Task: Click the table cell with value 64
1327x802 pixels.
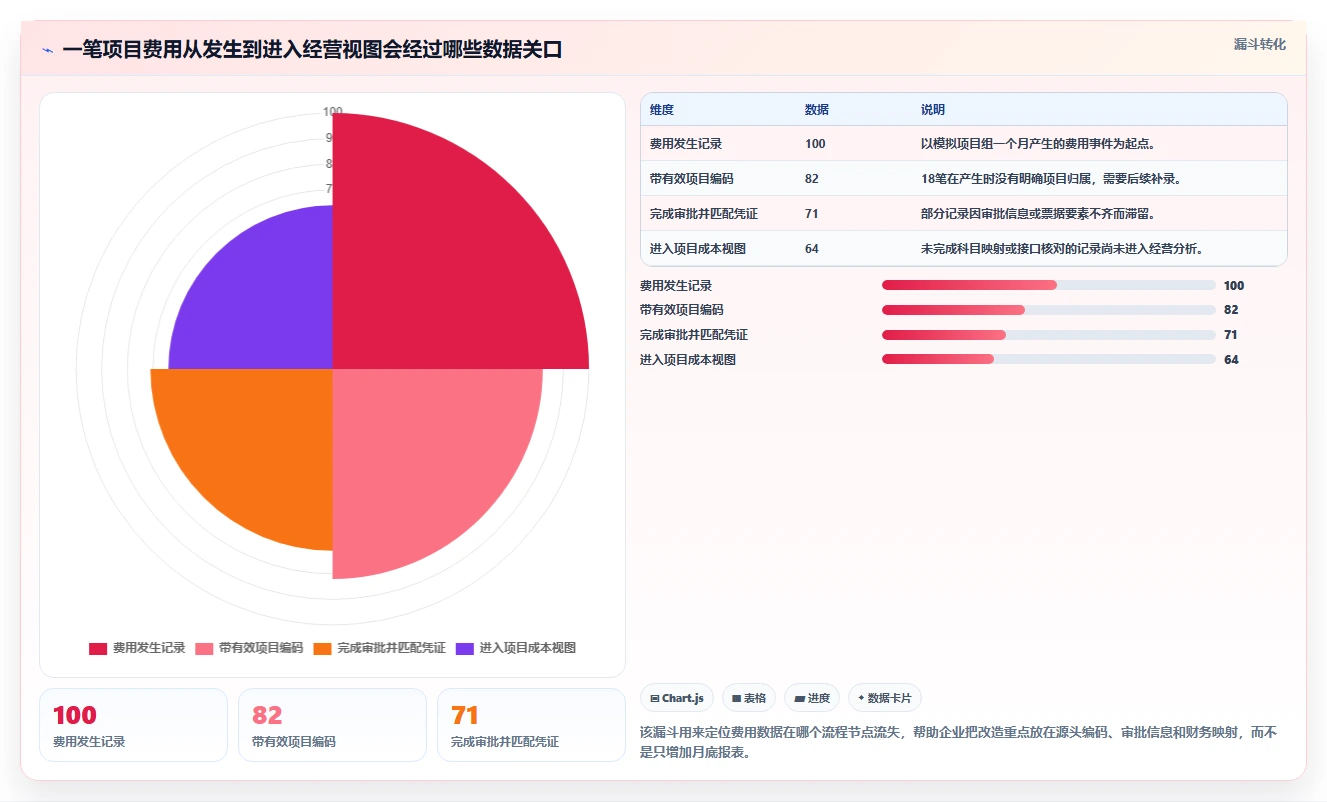Action: (812, 249)
